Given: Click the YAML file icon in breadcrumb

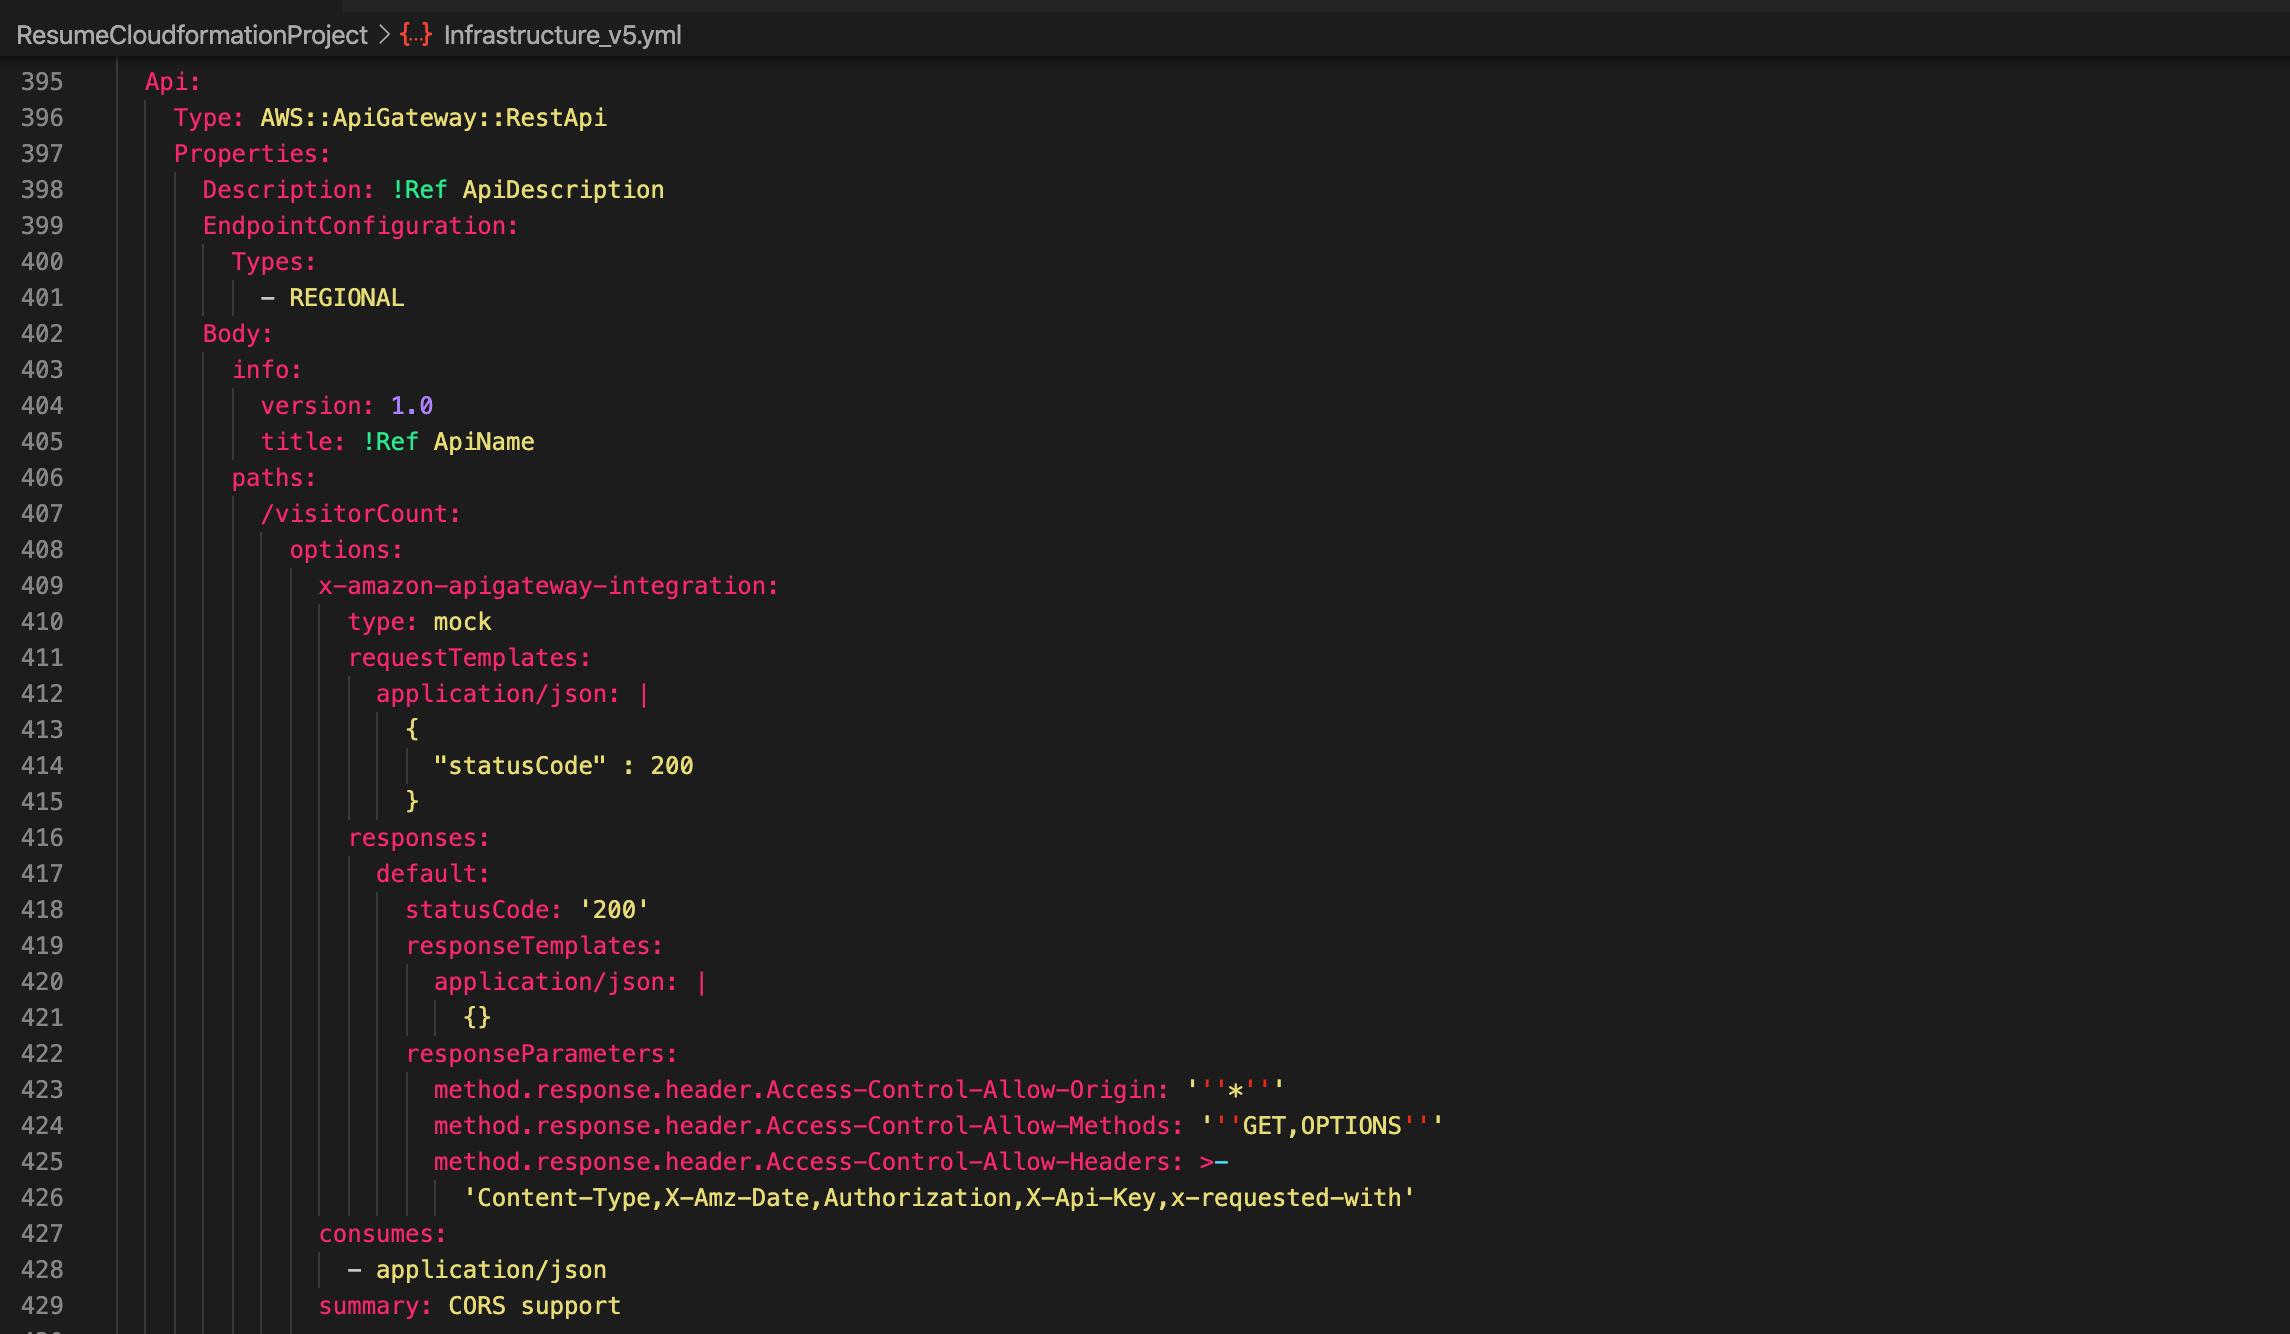Looking at the screenshot, I should [x=416, y=35].
